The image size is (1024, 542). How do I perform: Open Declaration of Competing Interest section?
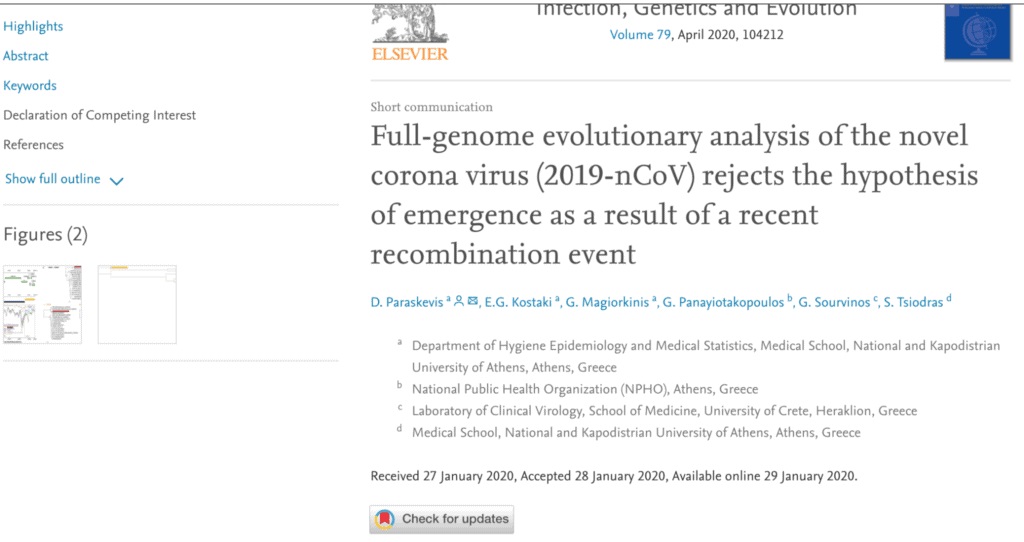(100, 115)
